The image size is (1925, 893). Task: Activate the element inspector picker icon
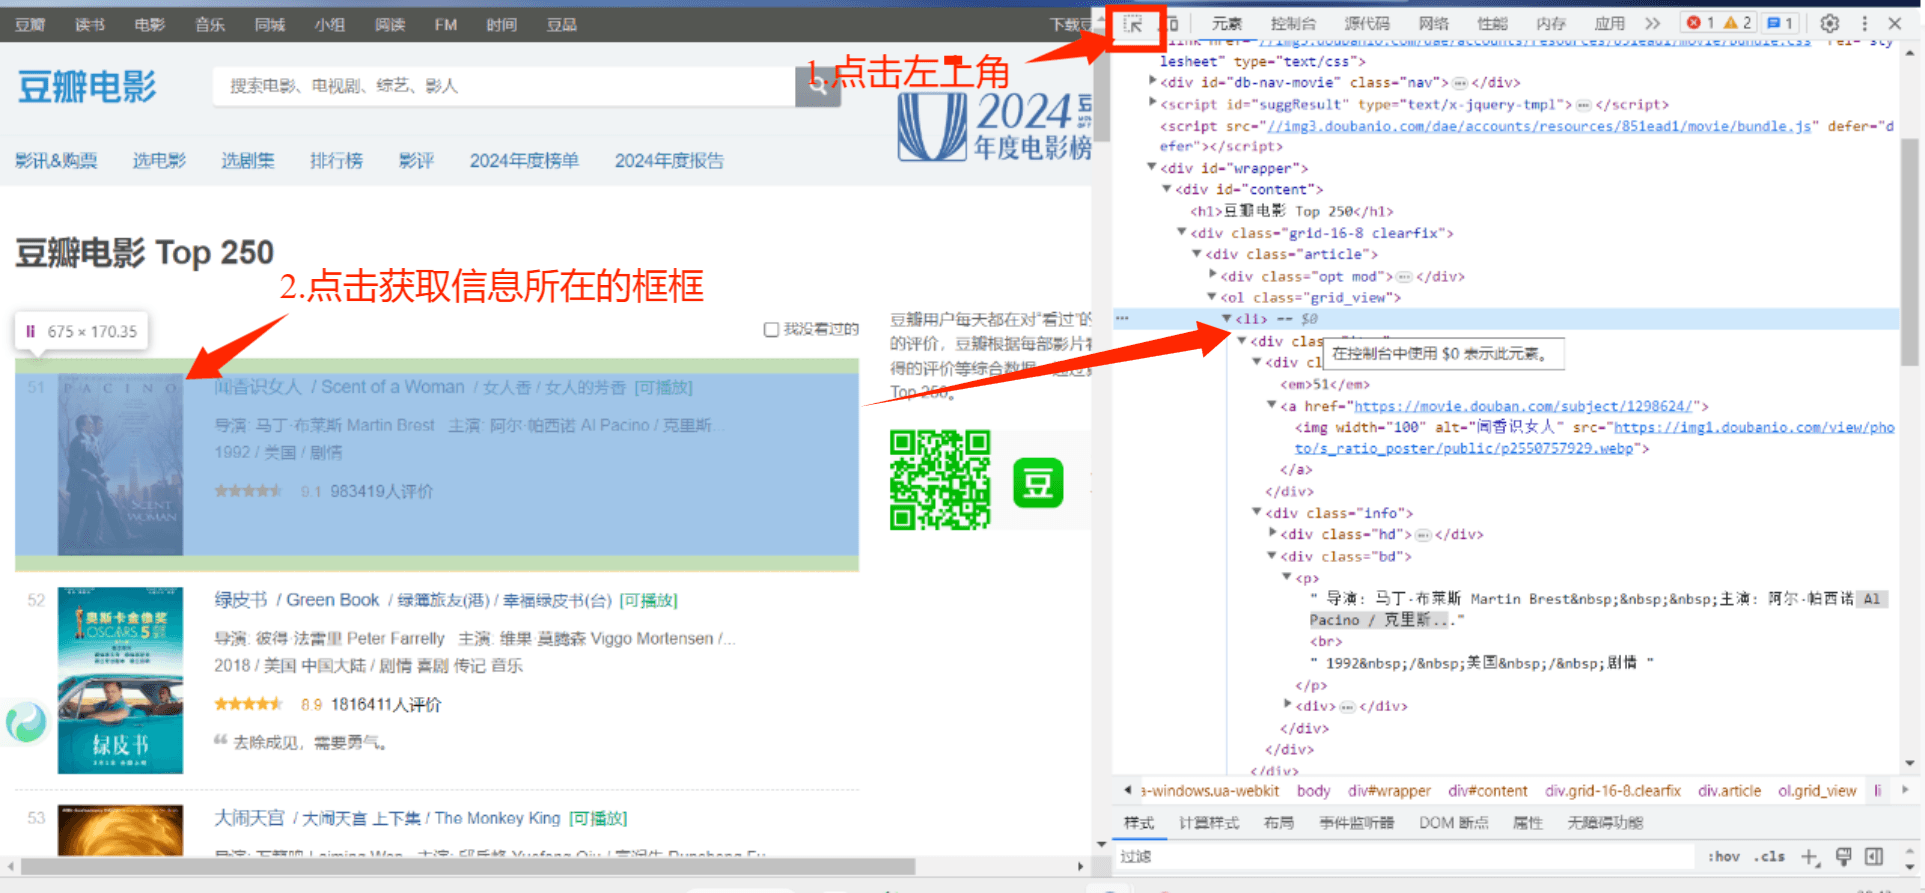1133,24
